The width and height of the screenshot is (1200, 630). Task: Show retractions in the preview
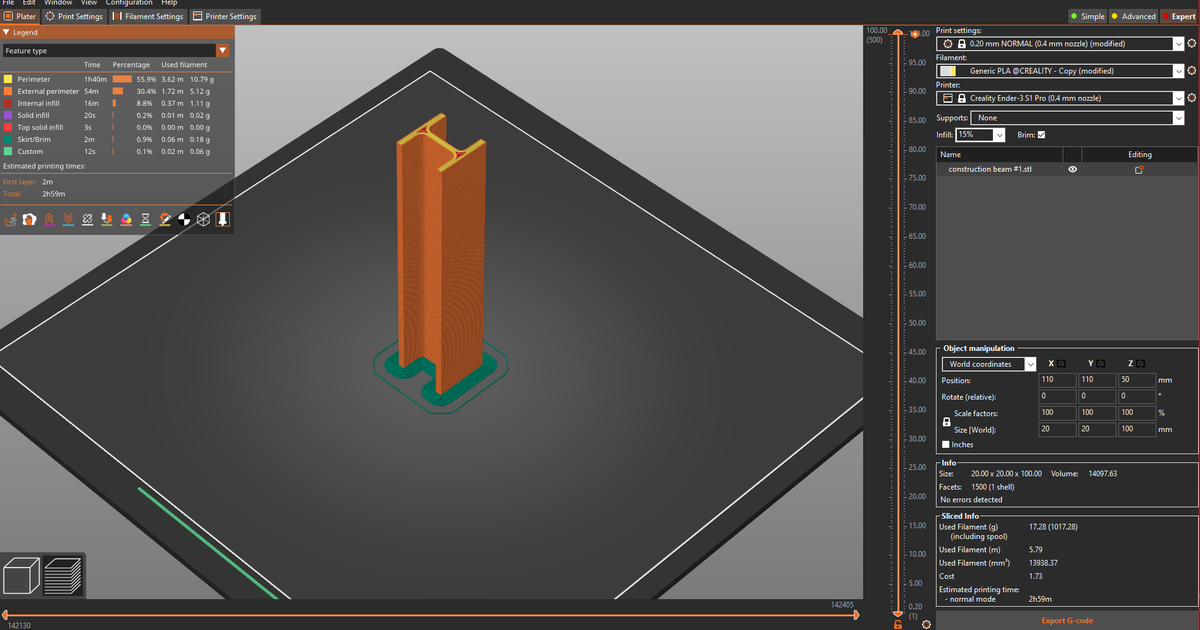click(x=49, y=220)
